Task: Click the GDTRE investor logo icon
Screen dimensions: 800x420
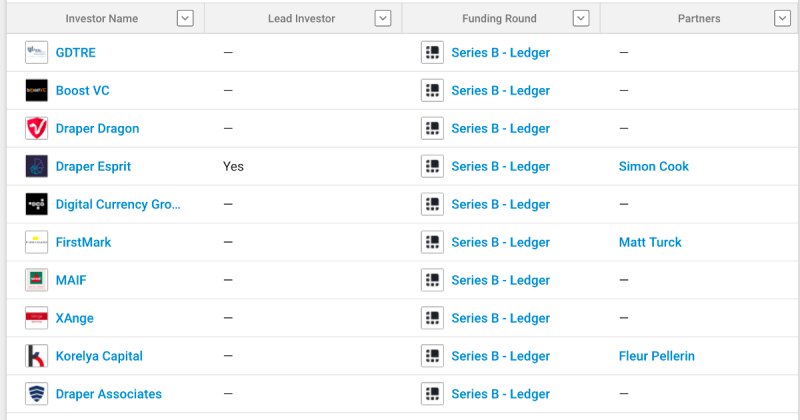Action: (36, 52)
